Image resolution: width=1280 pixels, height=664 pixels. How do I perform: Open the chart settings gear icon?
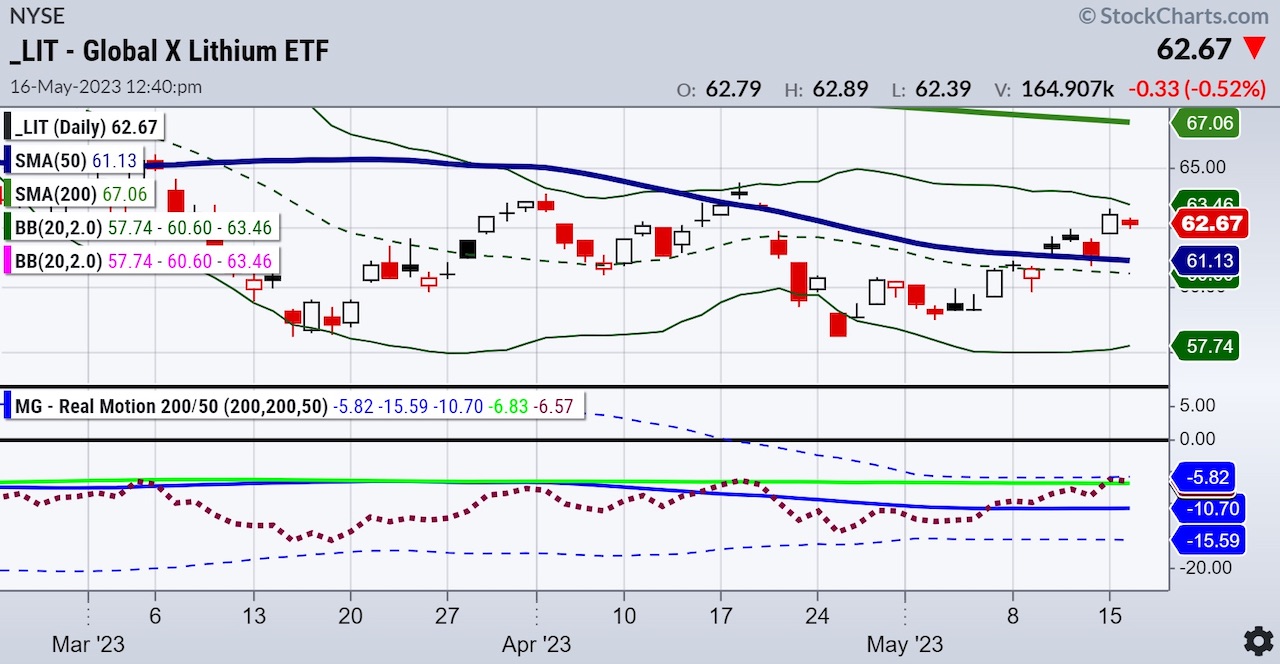[1258, 642]
